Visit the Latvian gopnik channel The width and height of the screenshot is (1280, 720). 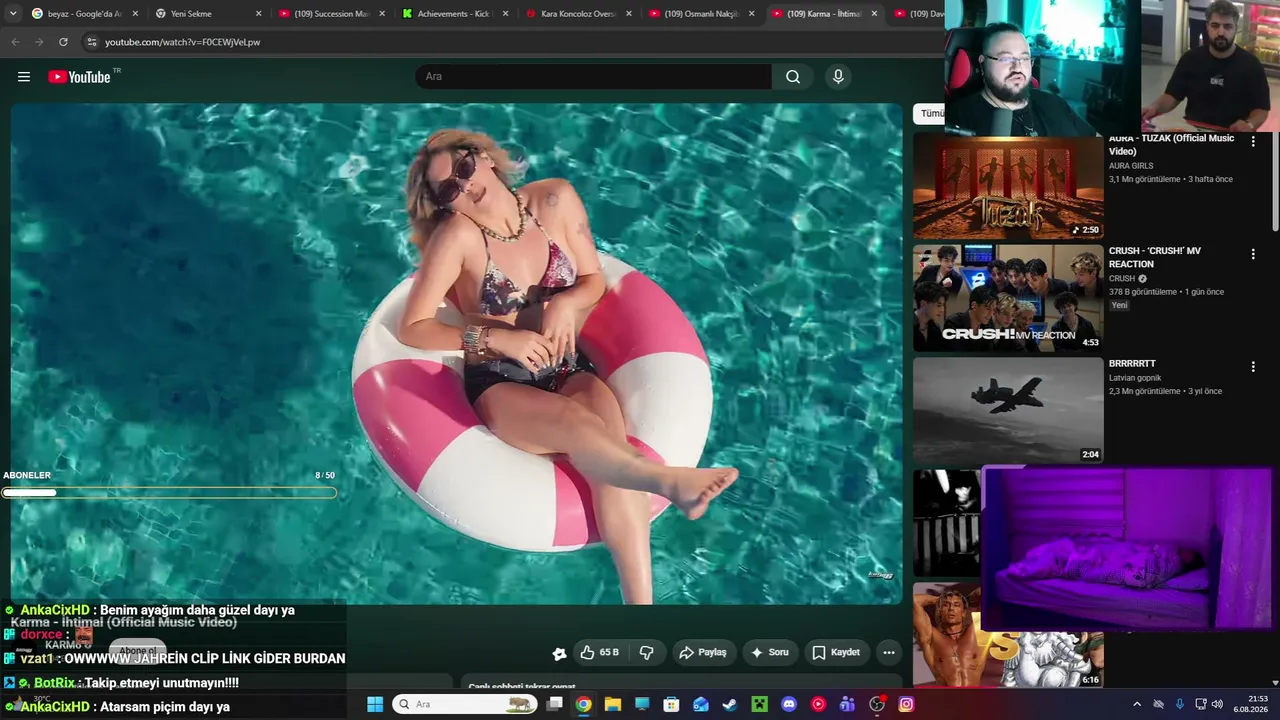point(1135,378)
